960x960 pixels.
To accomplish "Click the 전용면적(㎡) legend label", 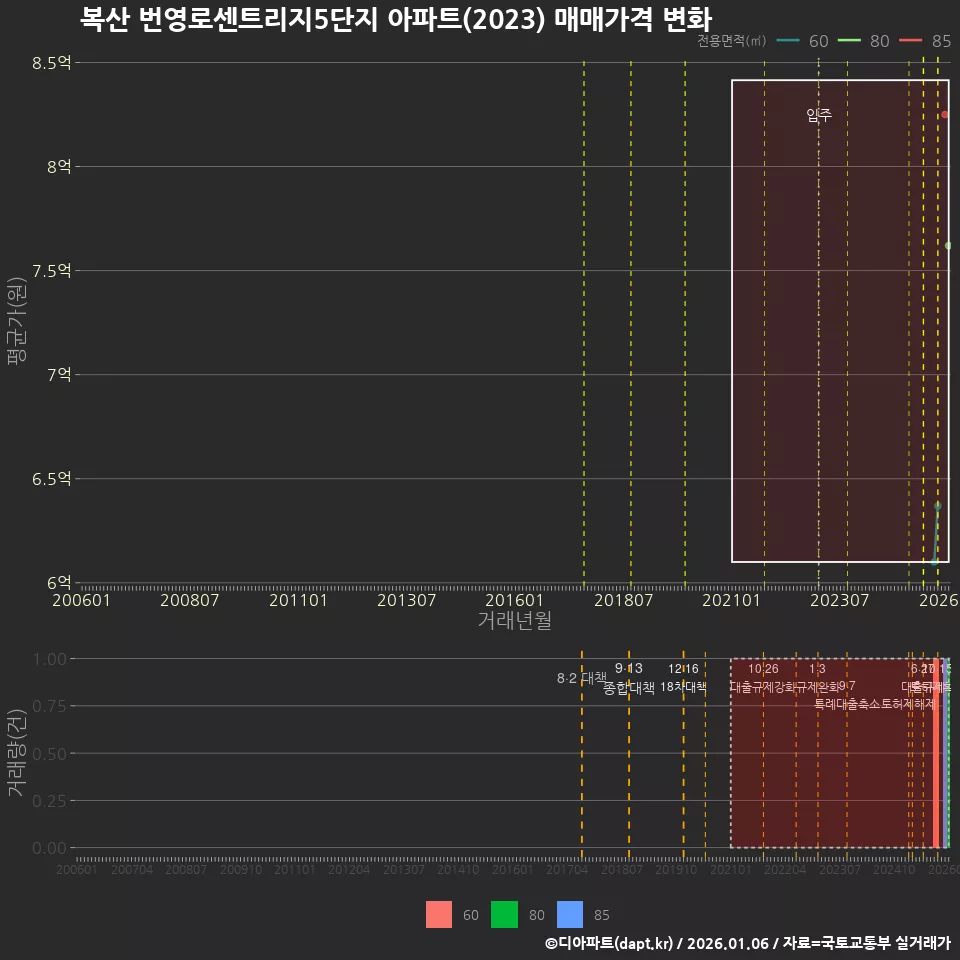I will [731, 41].
